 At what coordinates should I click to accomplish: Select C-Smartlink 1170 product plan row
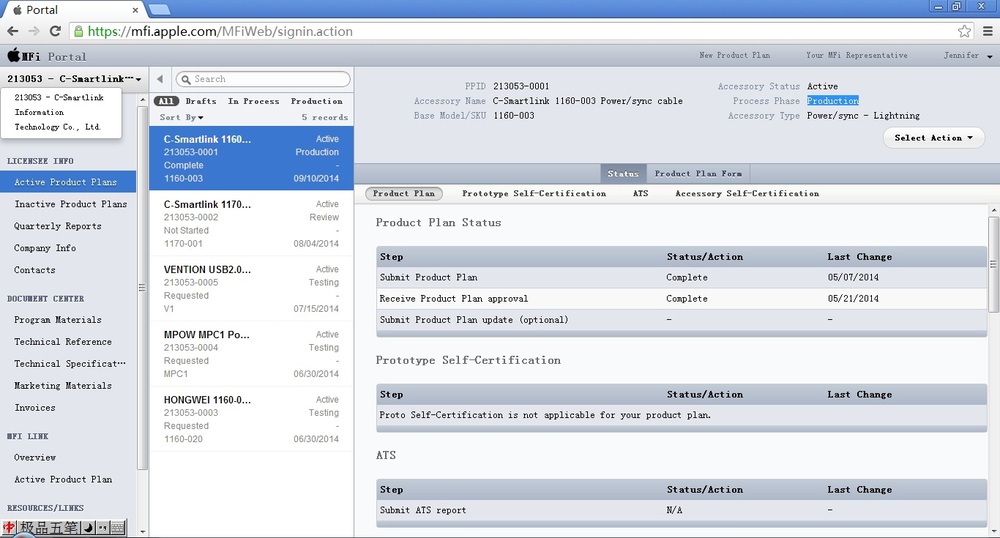[251, 223]
